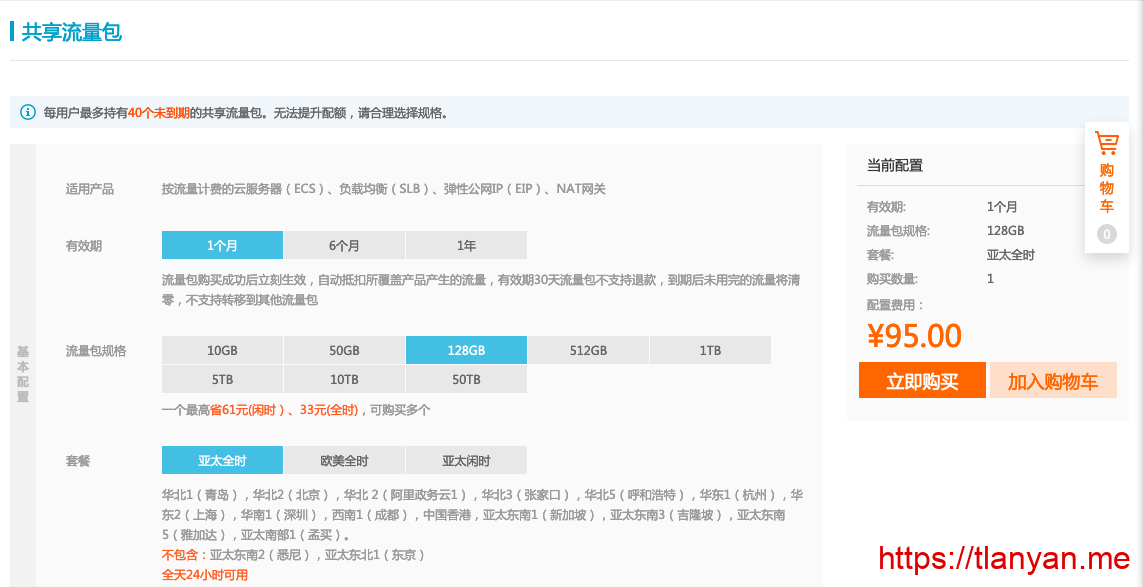Pick the 512GB package size
Image resolution: width=1143 pixels, height=587 pixels.
pyautogui.click(x=588, y=350)
